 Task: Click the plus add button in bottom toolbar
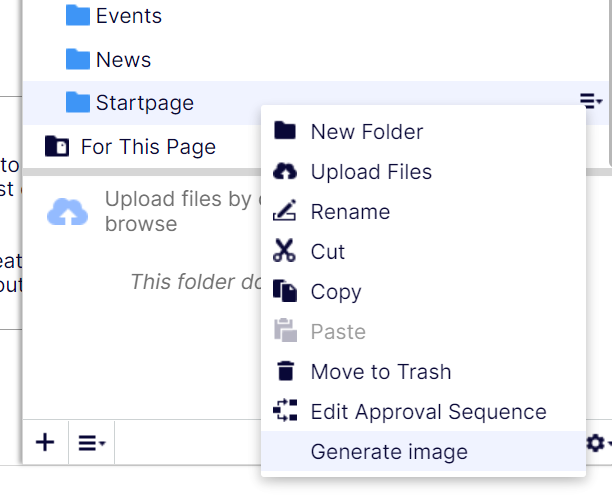(45, 443)
